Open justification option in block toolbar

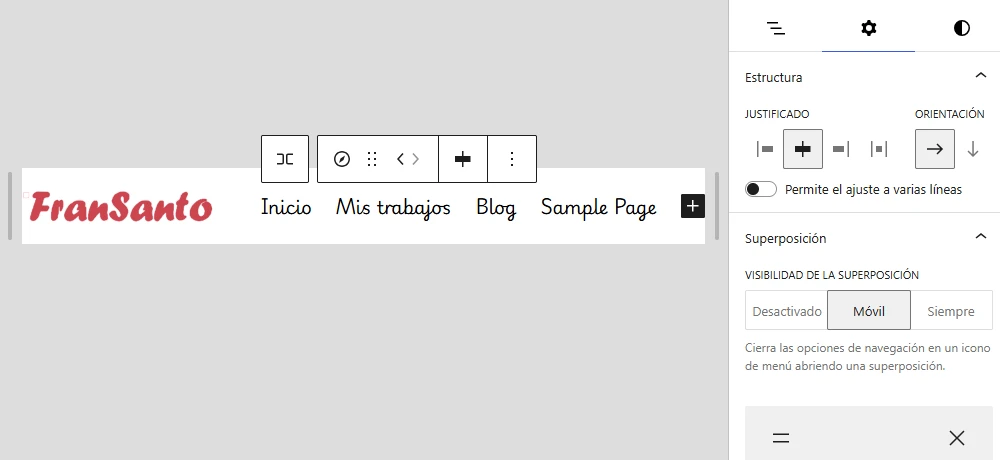(463, 159)
